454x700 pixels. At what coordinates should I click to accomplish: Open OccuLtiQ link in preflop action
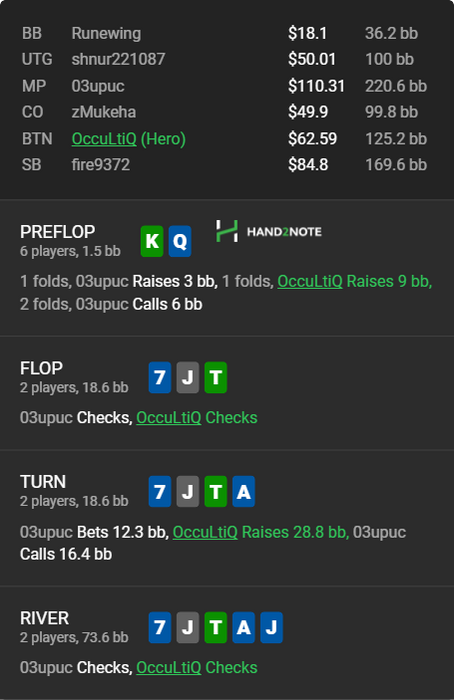(x=310, y=281)
